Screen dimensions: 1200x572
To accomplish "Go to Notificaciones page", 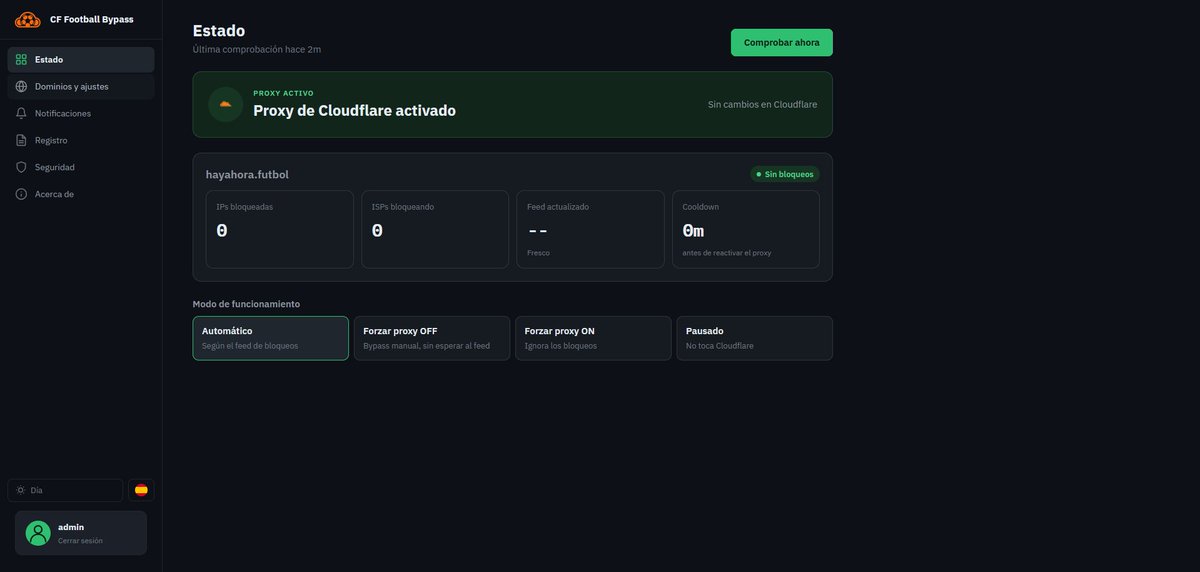I will coord(81,113).
